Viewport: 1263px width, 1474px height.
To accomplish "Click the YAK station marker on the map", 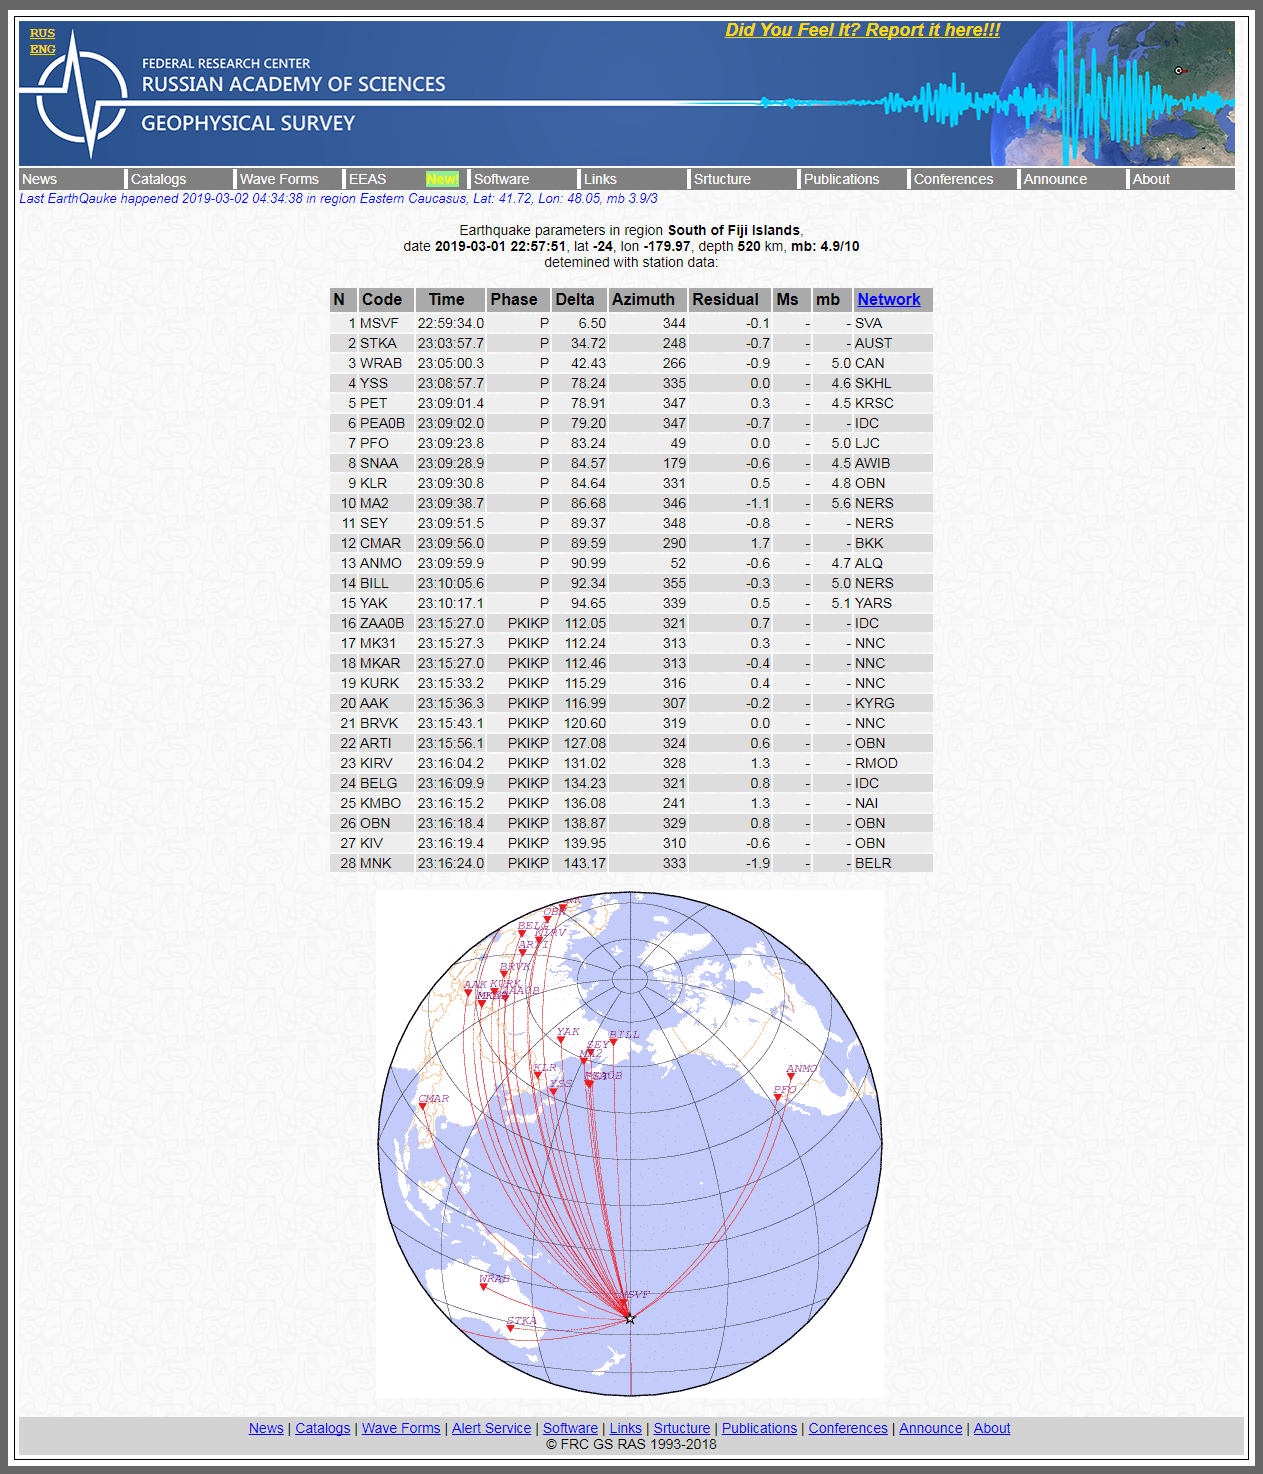I will tap(561, 1040).
